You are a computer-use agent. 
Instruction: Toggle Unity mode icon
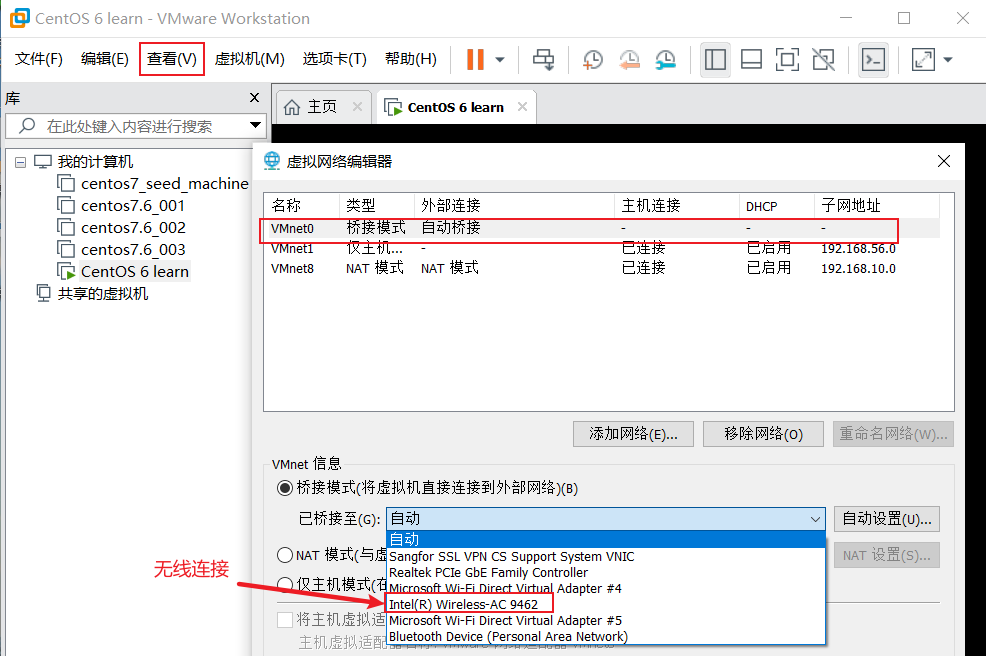[x=824, y=60]
